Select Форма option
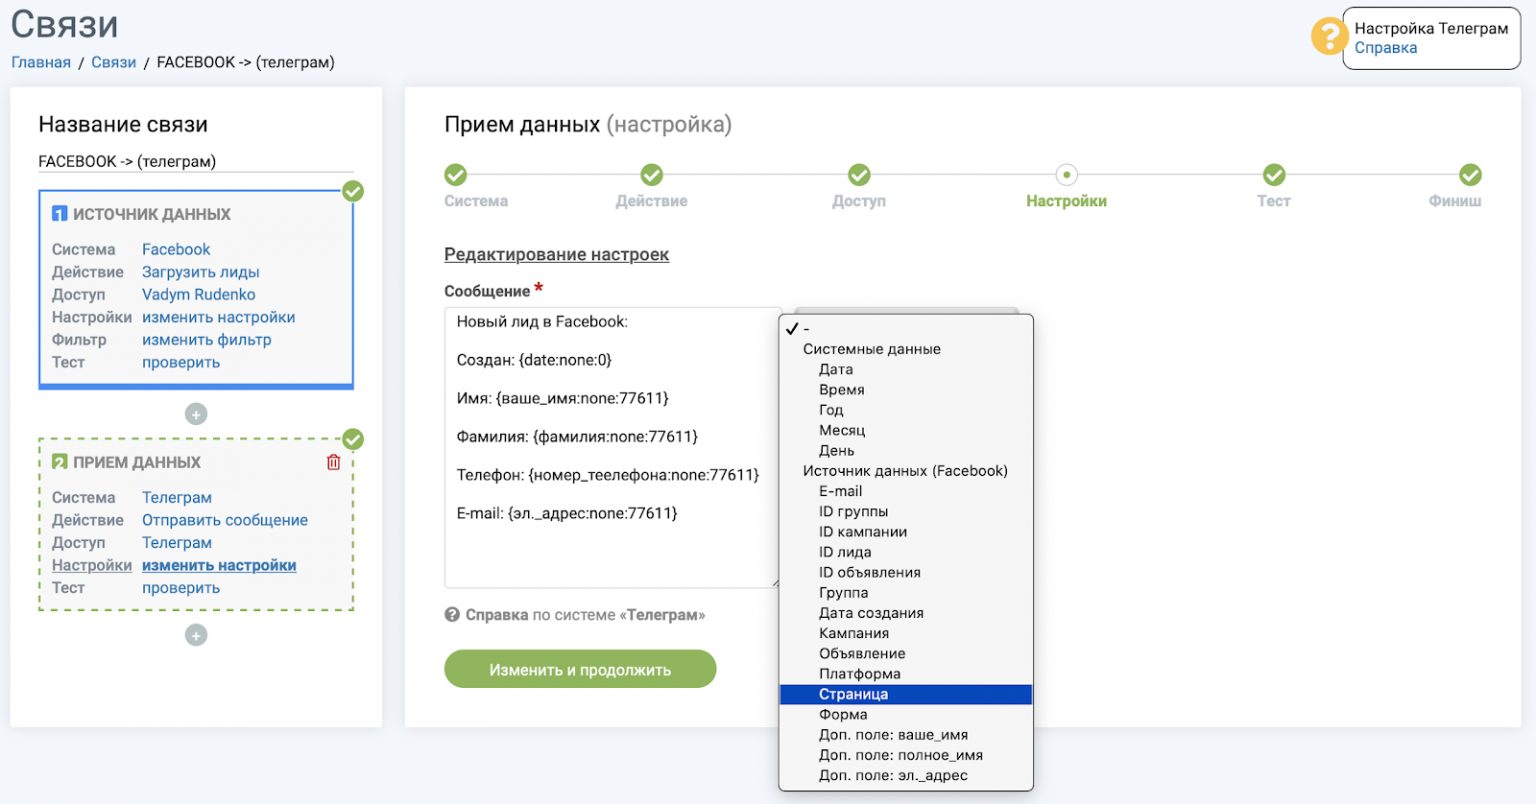This screenshot has height=804, width=1536. pyautogui.click(x=906, y=714)
